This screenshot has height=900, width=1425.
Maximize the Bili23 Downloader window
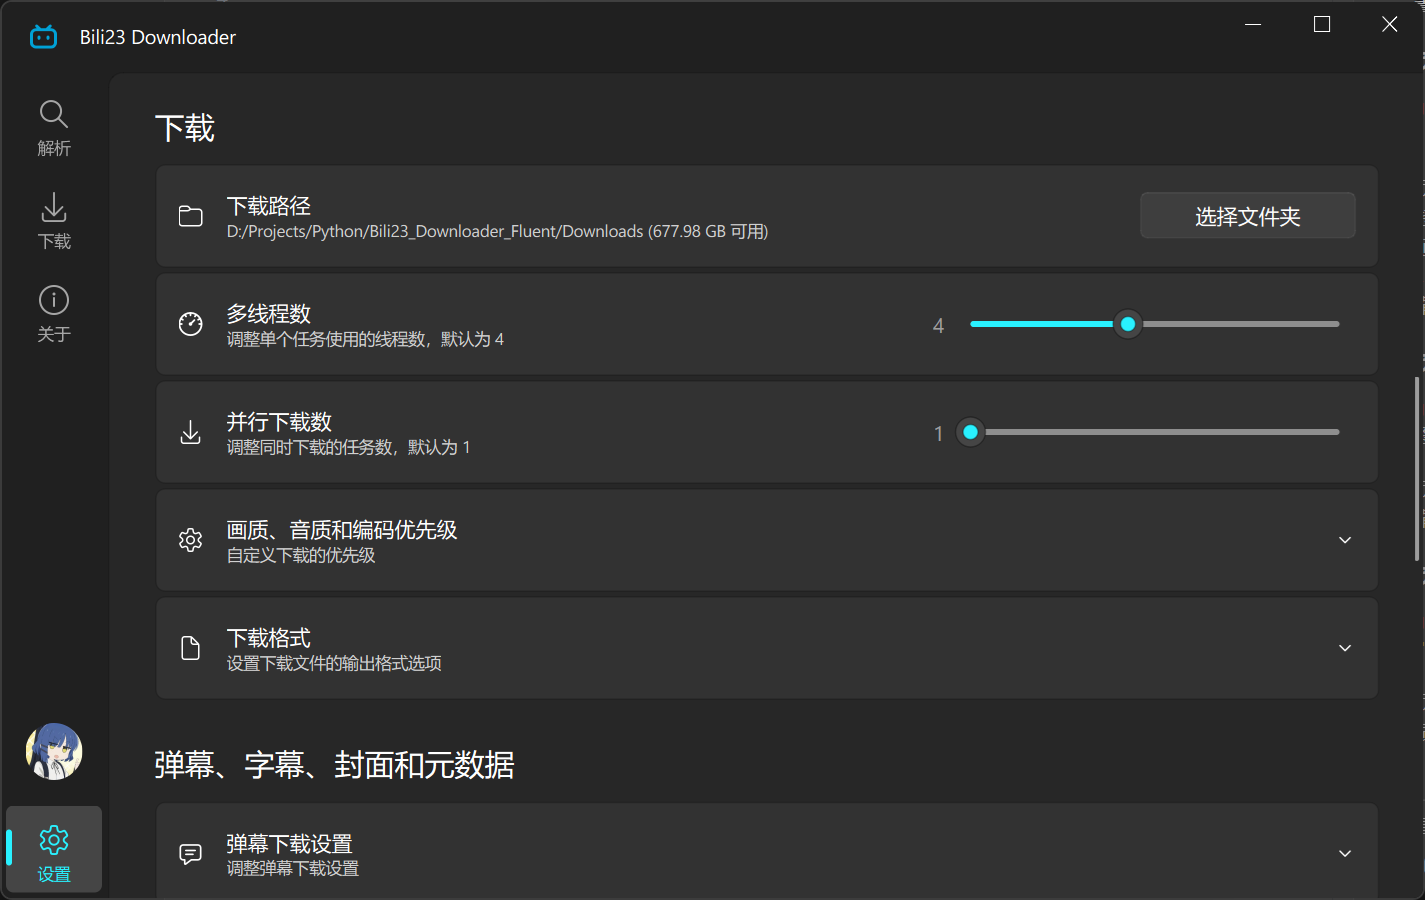click(x=1322, y=24)
